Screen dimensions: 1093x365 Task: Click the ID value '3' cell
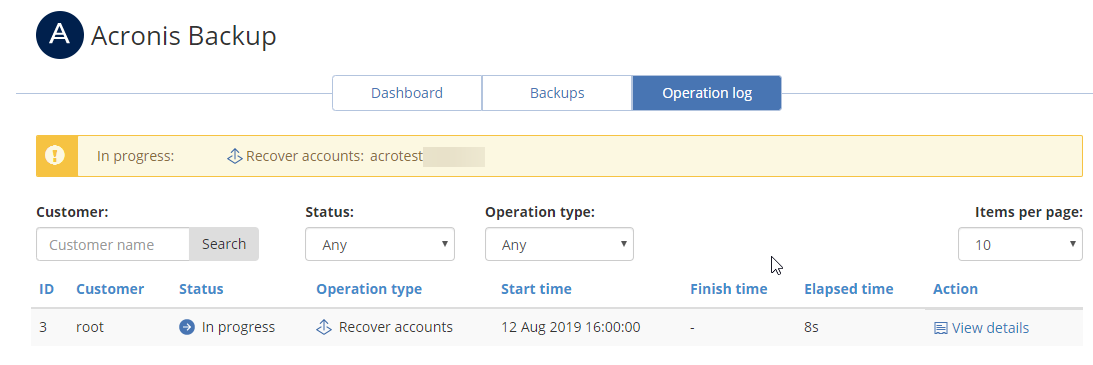coord(43,327)
